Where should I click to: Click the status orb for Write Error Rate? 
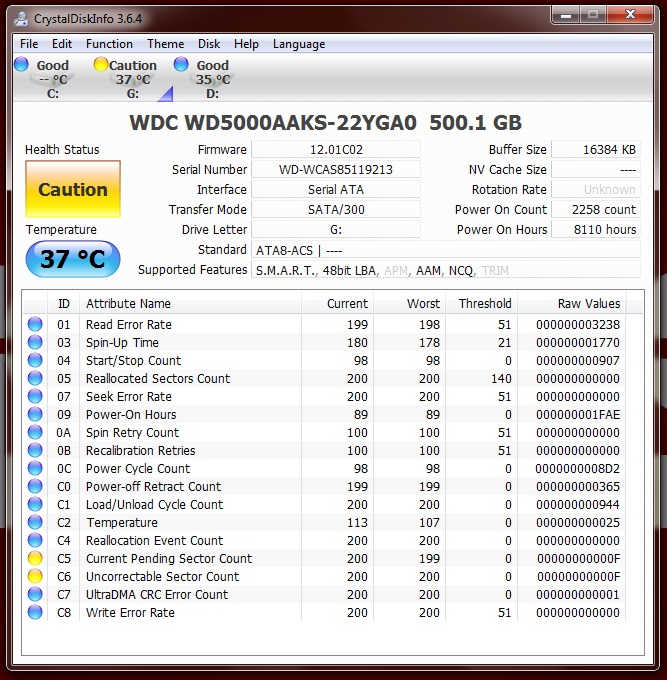click(35, 612)
